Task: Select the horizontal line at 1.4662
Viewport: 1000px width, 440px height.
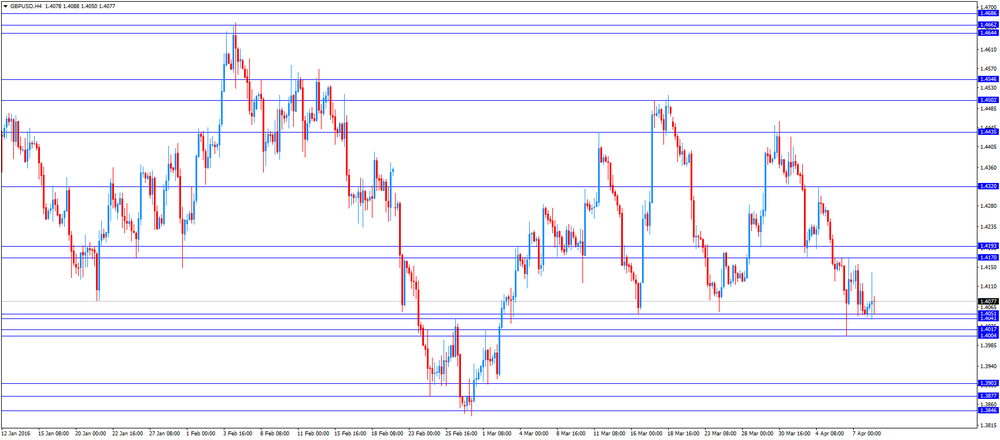Action: click(489, 26)
